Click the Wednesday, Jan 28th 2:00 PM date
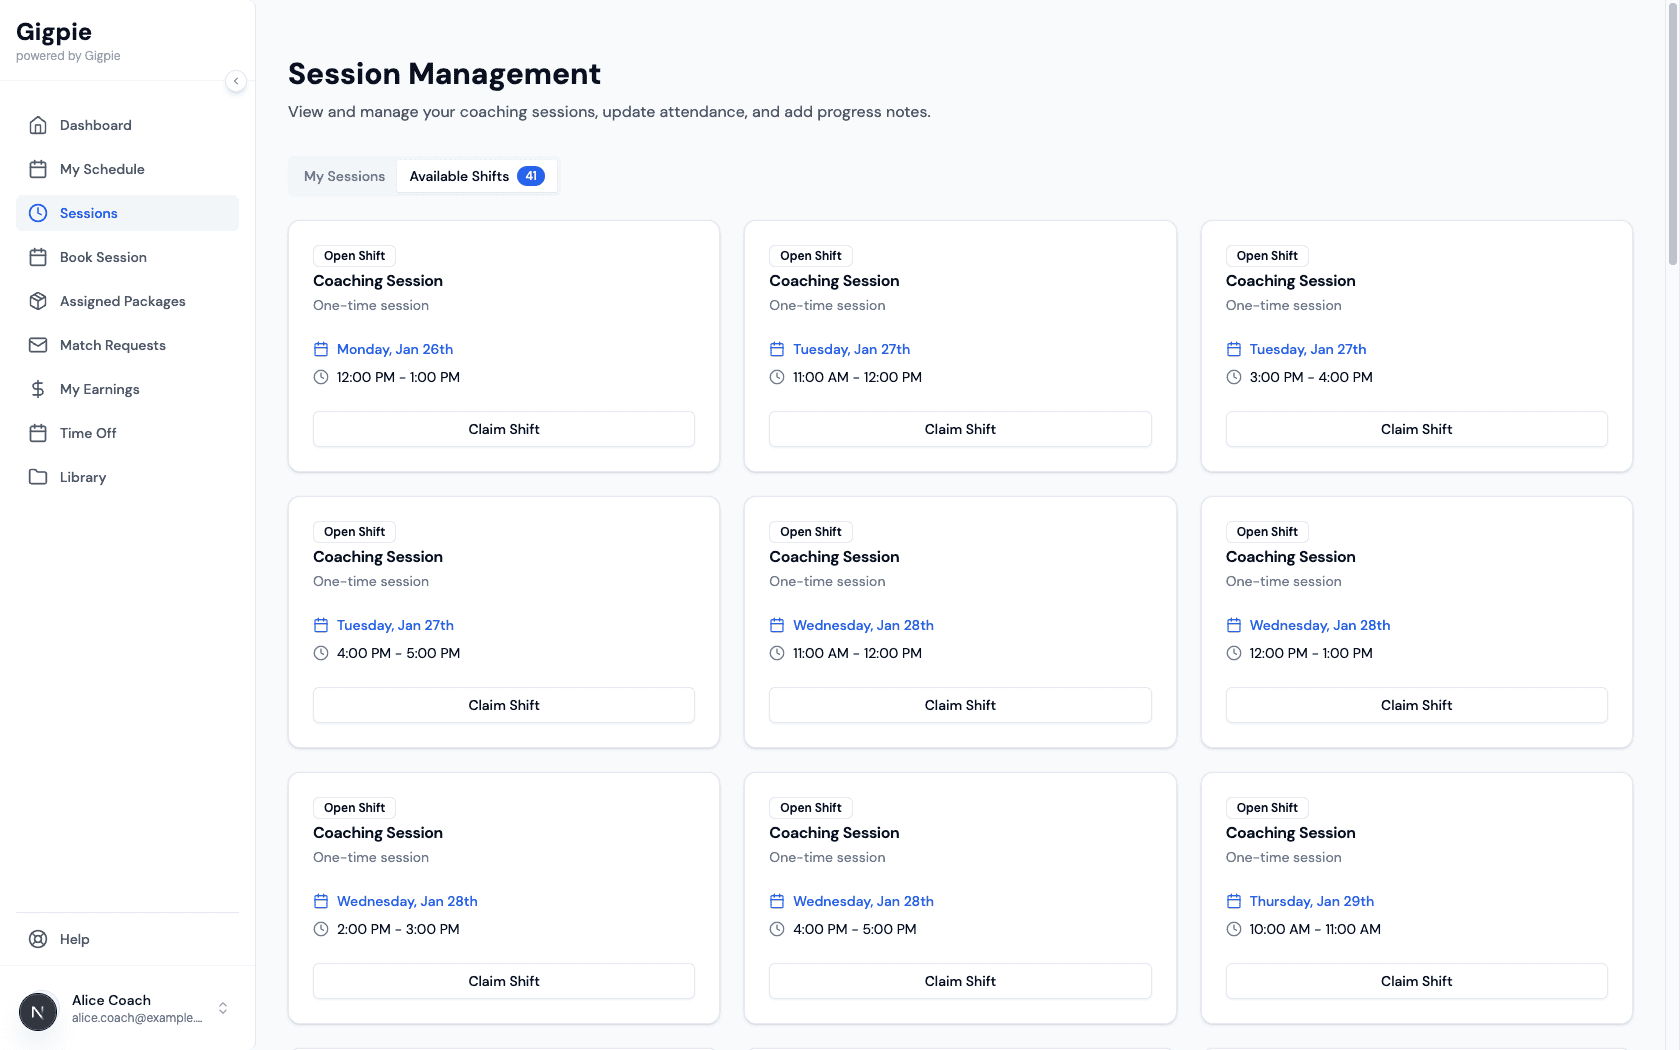Screen dimensions: 1680x1050 407,901
